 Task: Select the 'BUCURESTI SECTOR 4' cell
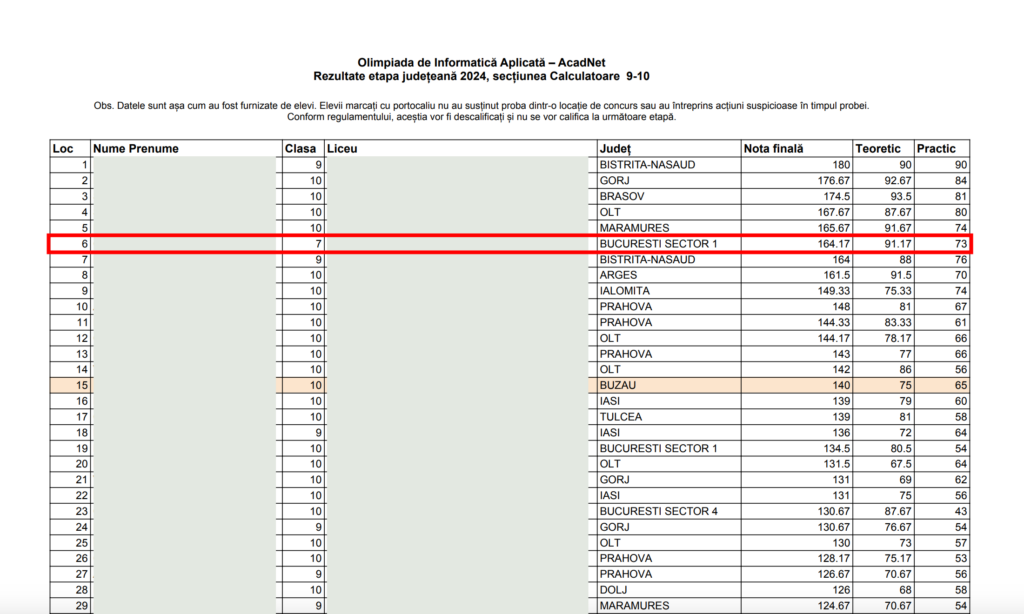[658, 511]
